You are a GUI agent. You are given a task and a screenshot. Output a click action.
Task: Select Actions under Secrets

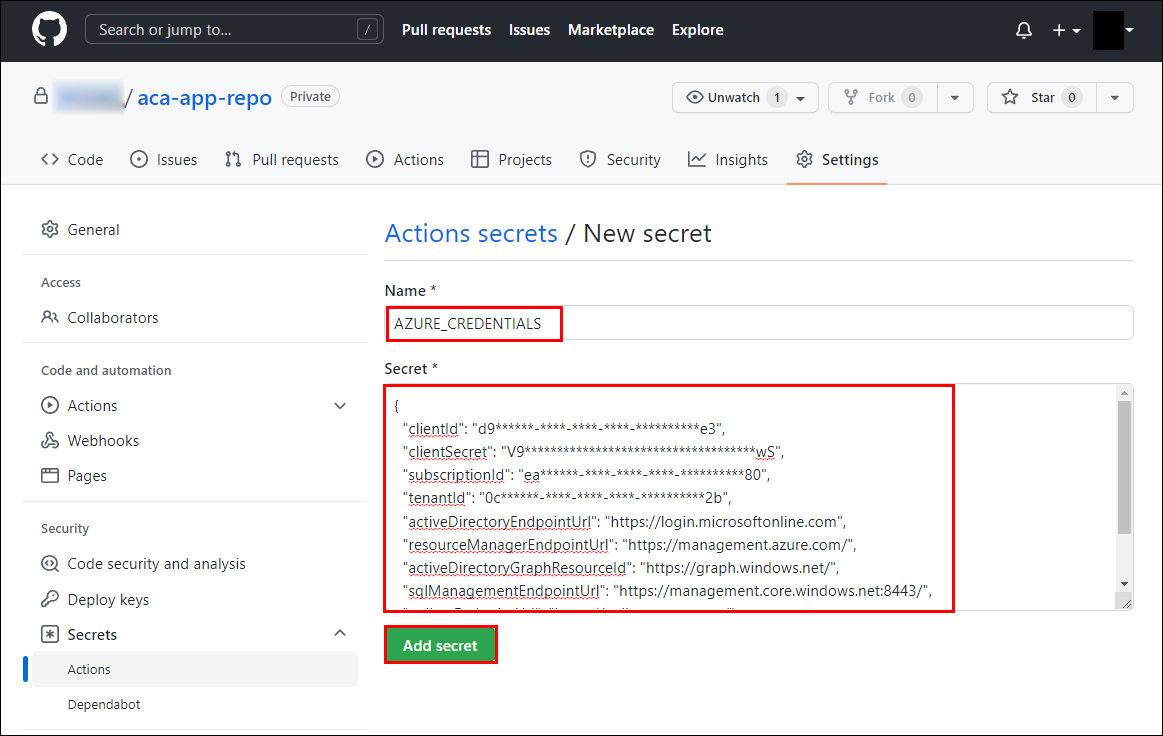(195, 669)
